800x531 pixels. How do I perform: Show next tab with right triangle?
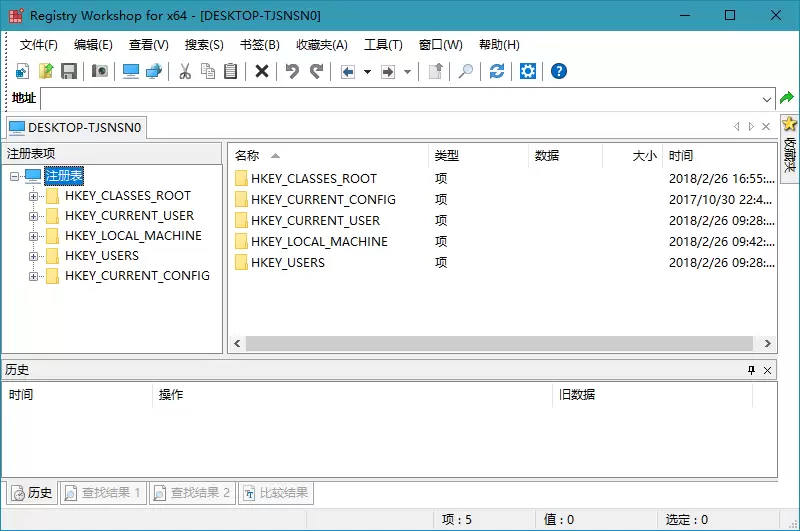[x=751, y=127]
